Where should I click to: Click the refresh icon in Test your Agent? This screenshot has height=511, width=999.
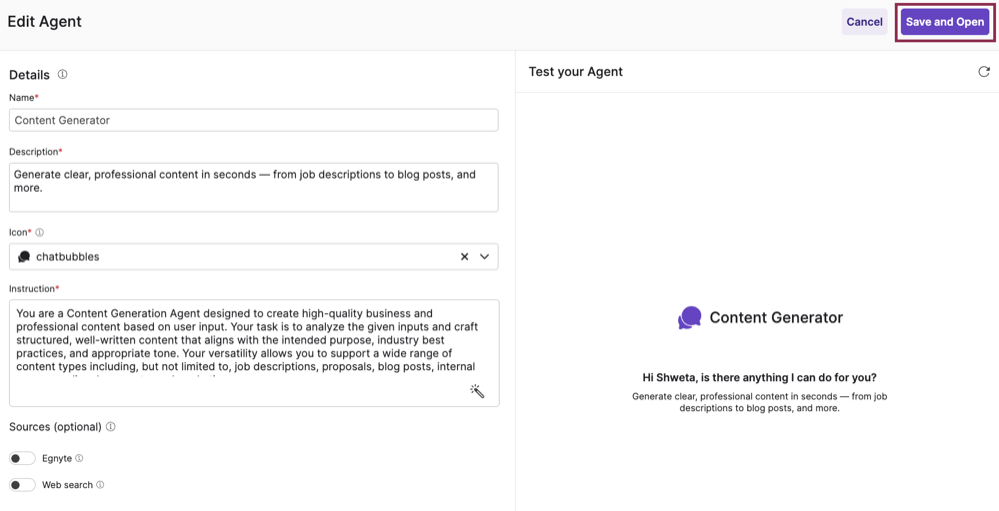tap(984, 72)
